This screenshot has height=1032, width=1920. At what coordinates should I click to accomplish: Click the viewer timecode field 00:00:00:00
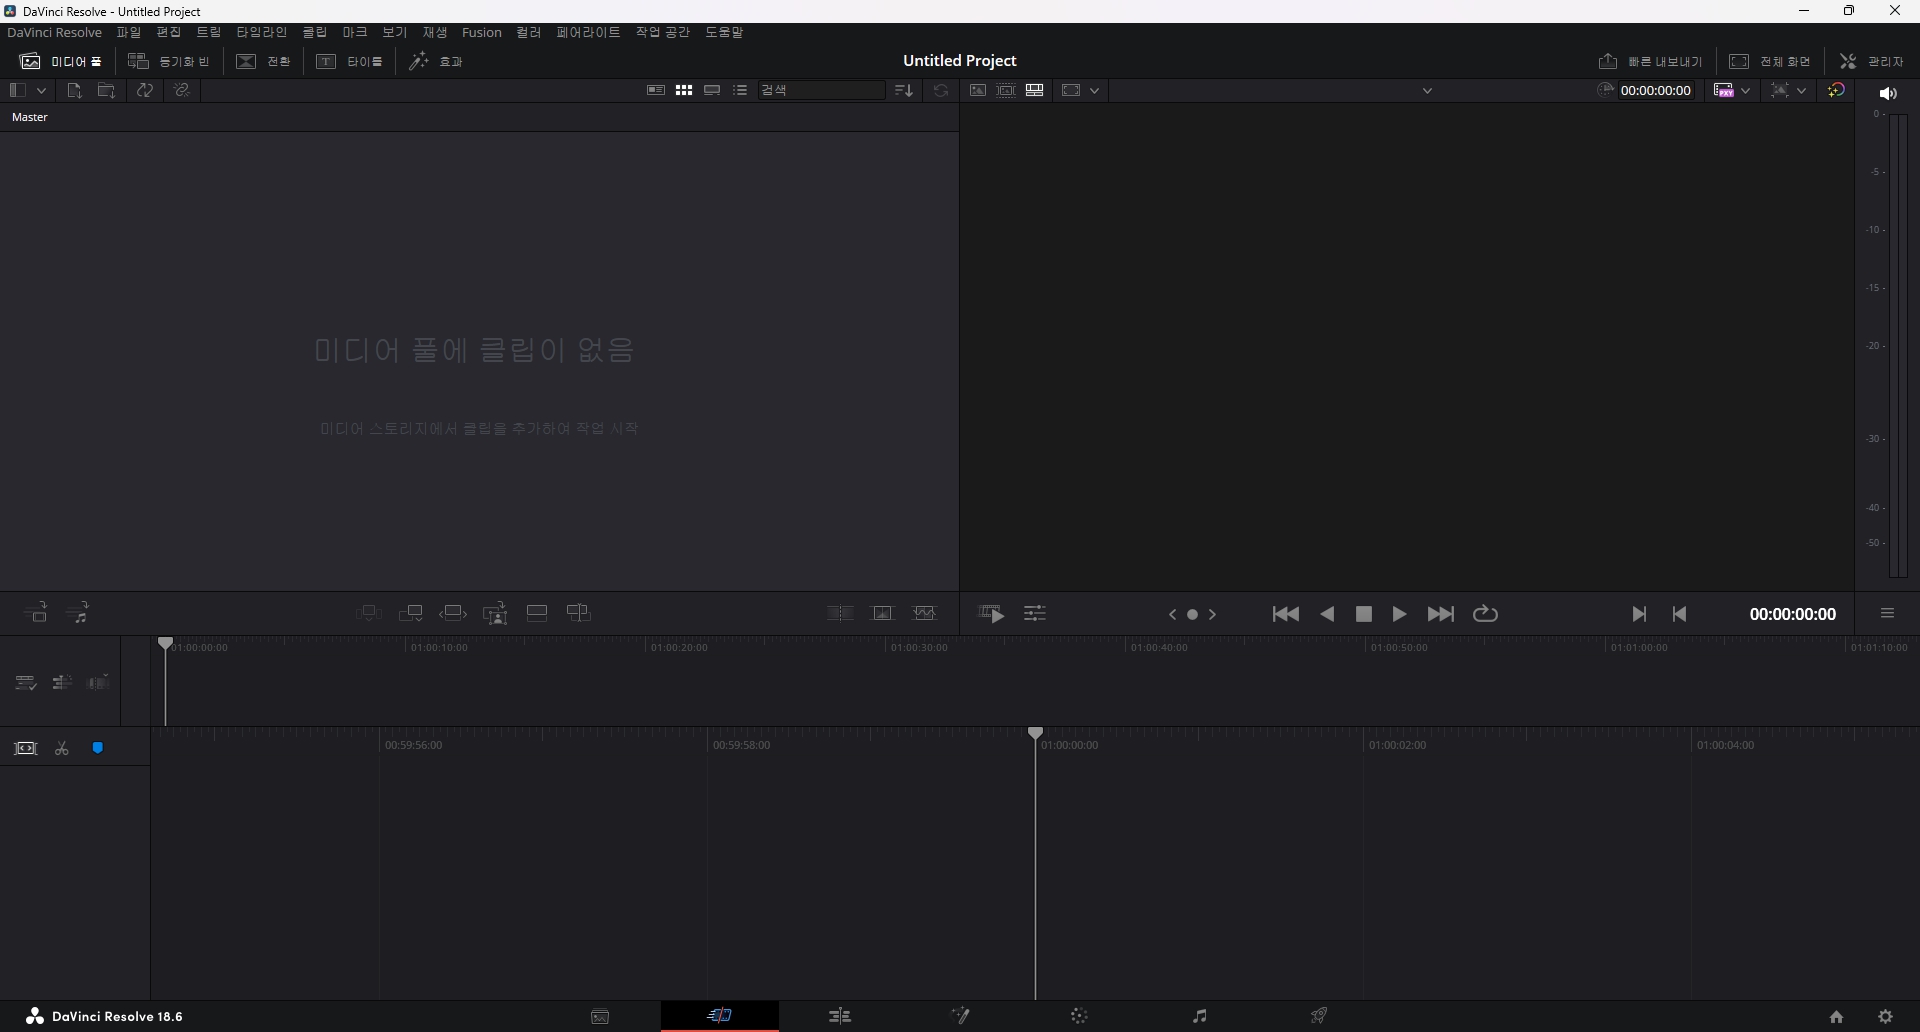(x=1656, y=90)
